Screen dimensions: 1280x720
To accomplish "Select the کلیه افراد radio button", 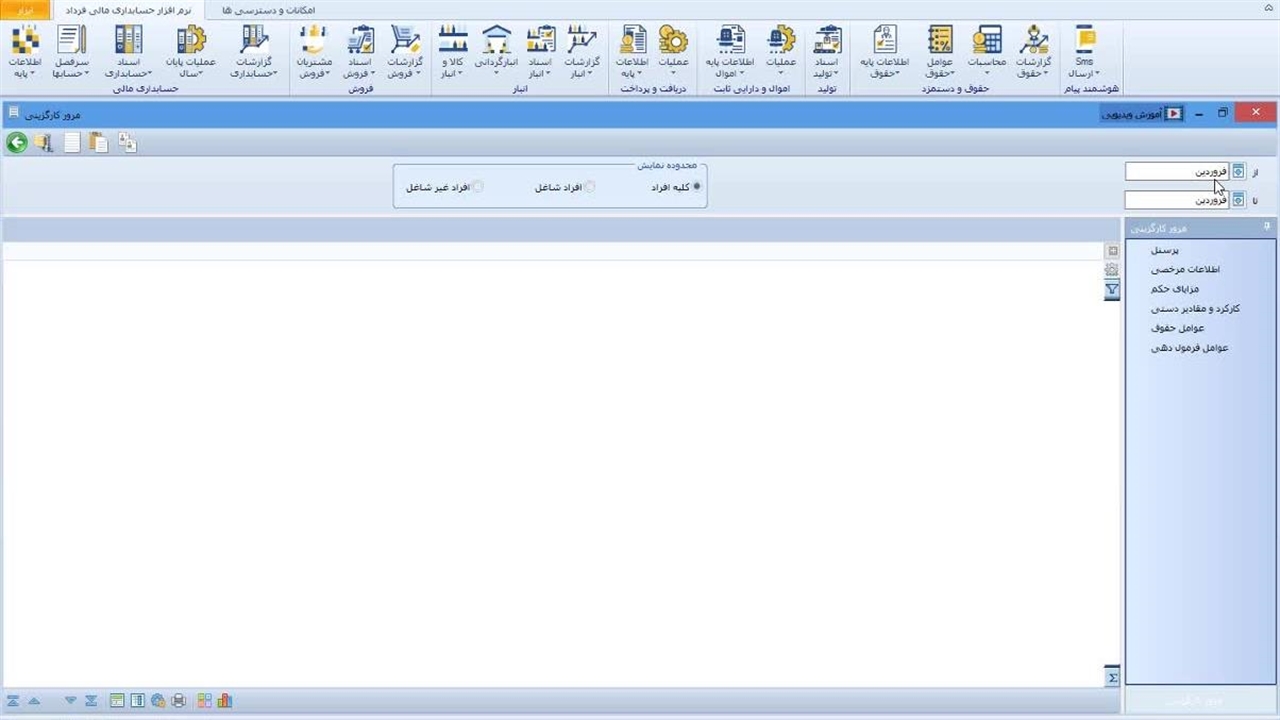I will [x=696, y=187].
